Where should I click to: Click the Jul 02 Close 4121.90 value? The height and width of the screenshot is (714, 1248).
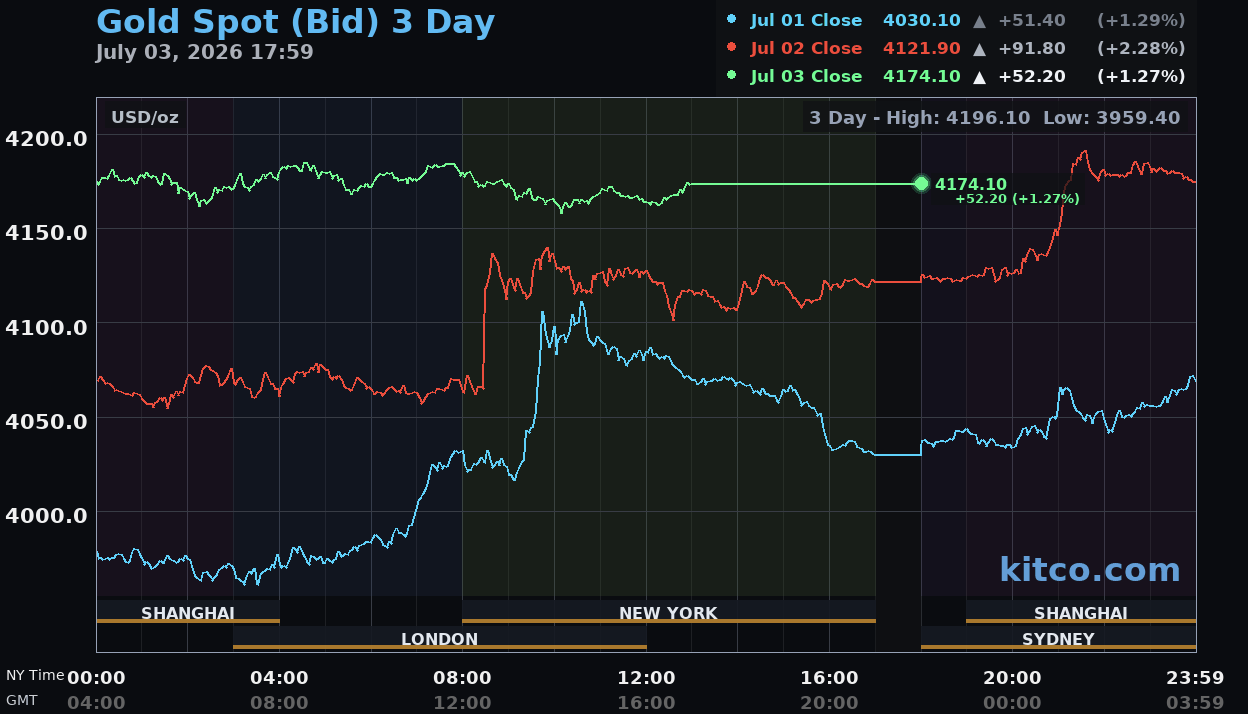pos(922,48)
